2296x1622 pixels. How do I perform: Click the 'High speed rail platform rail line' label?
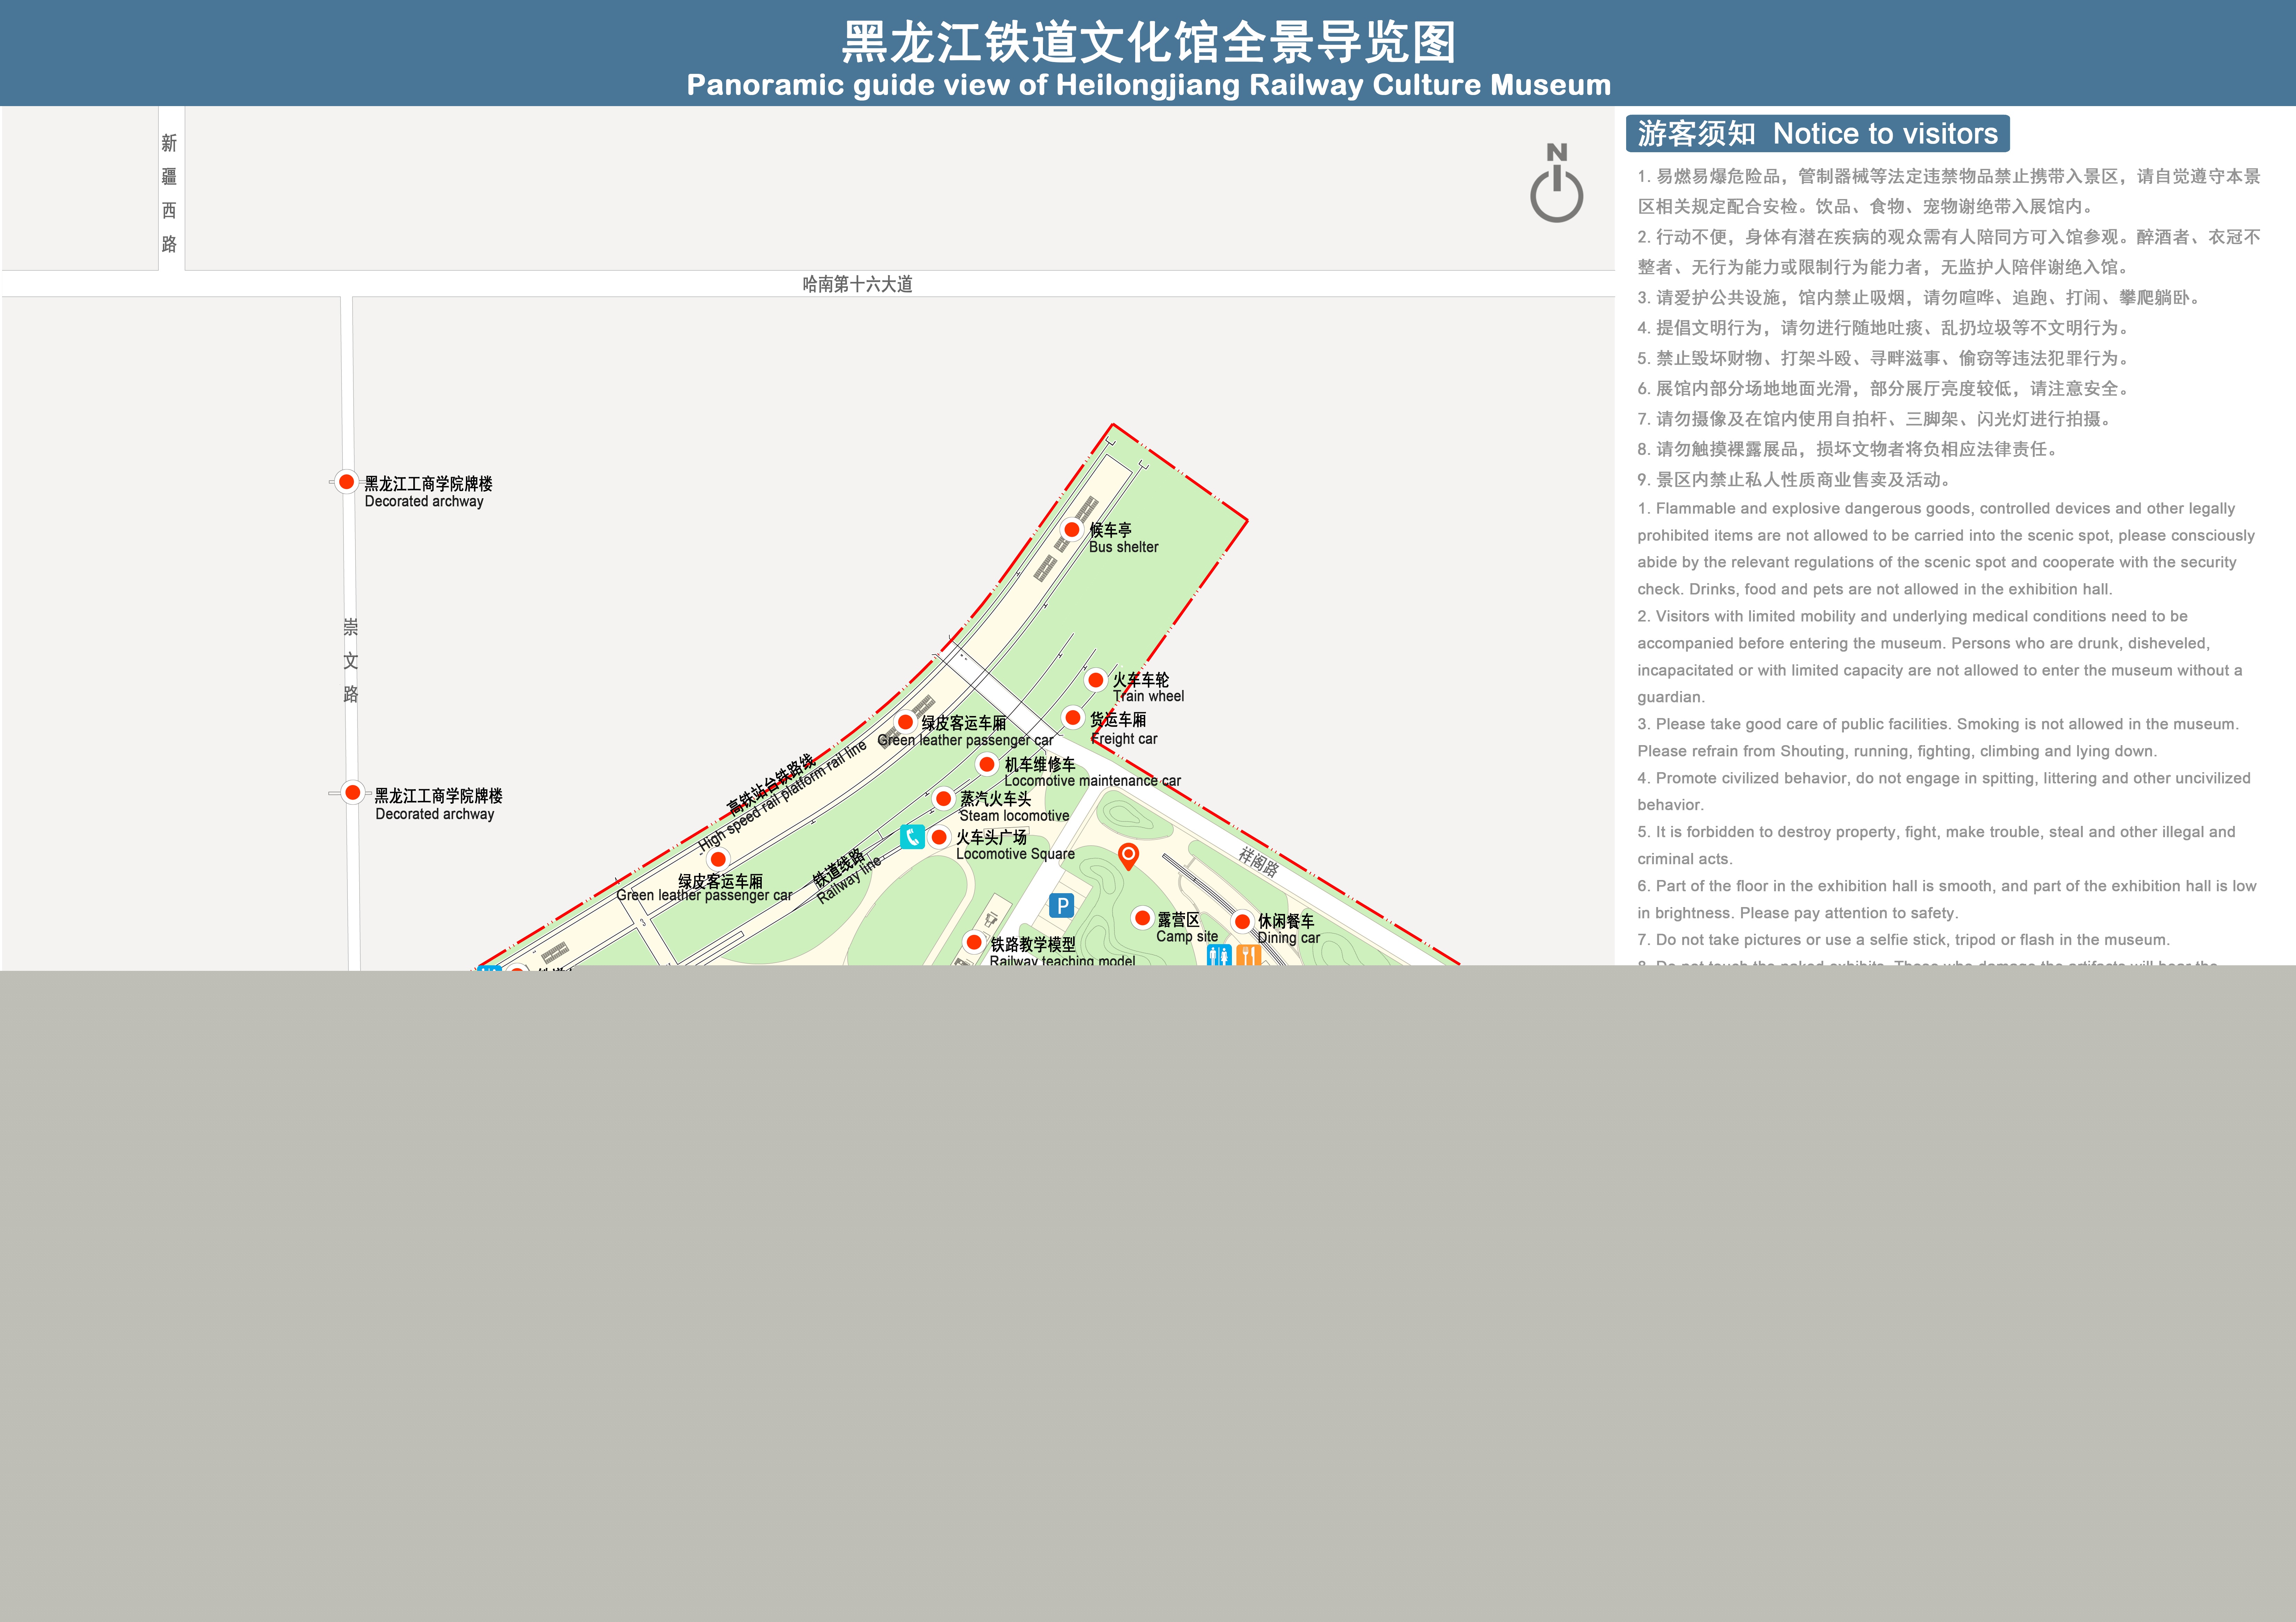pyautogui.click(x=782, y=796)
